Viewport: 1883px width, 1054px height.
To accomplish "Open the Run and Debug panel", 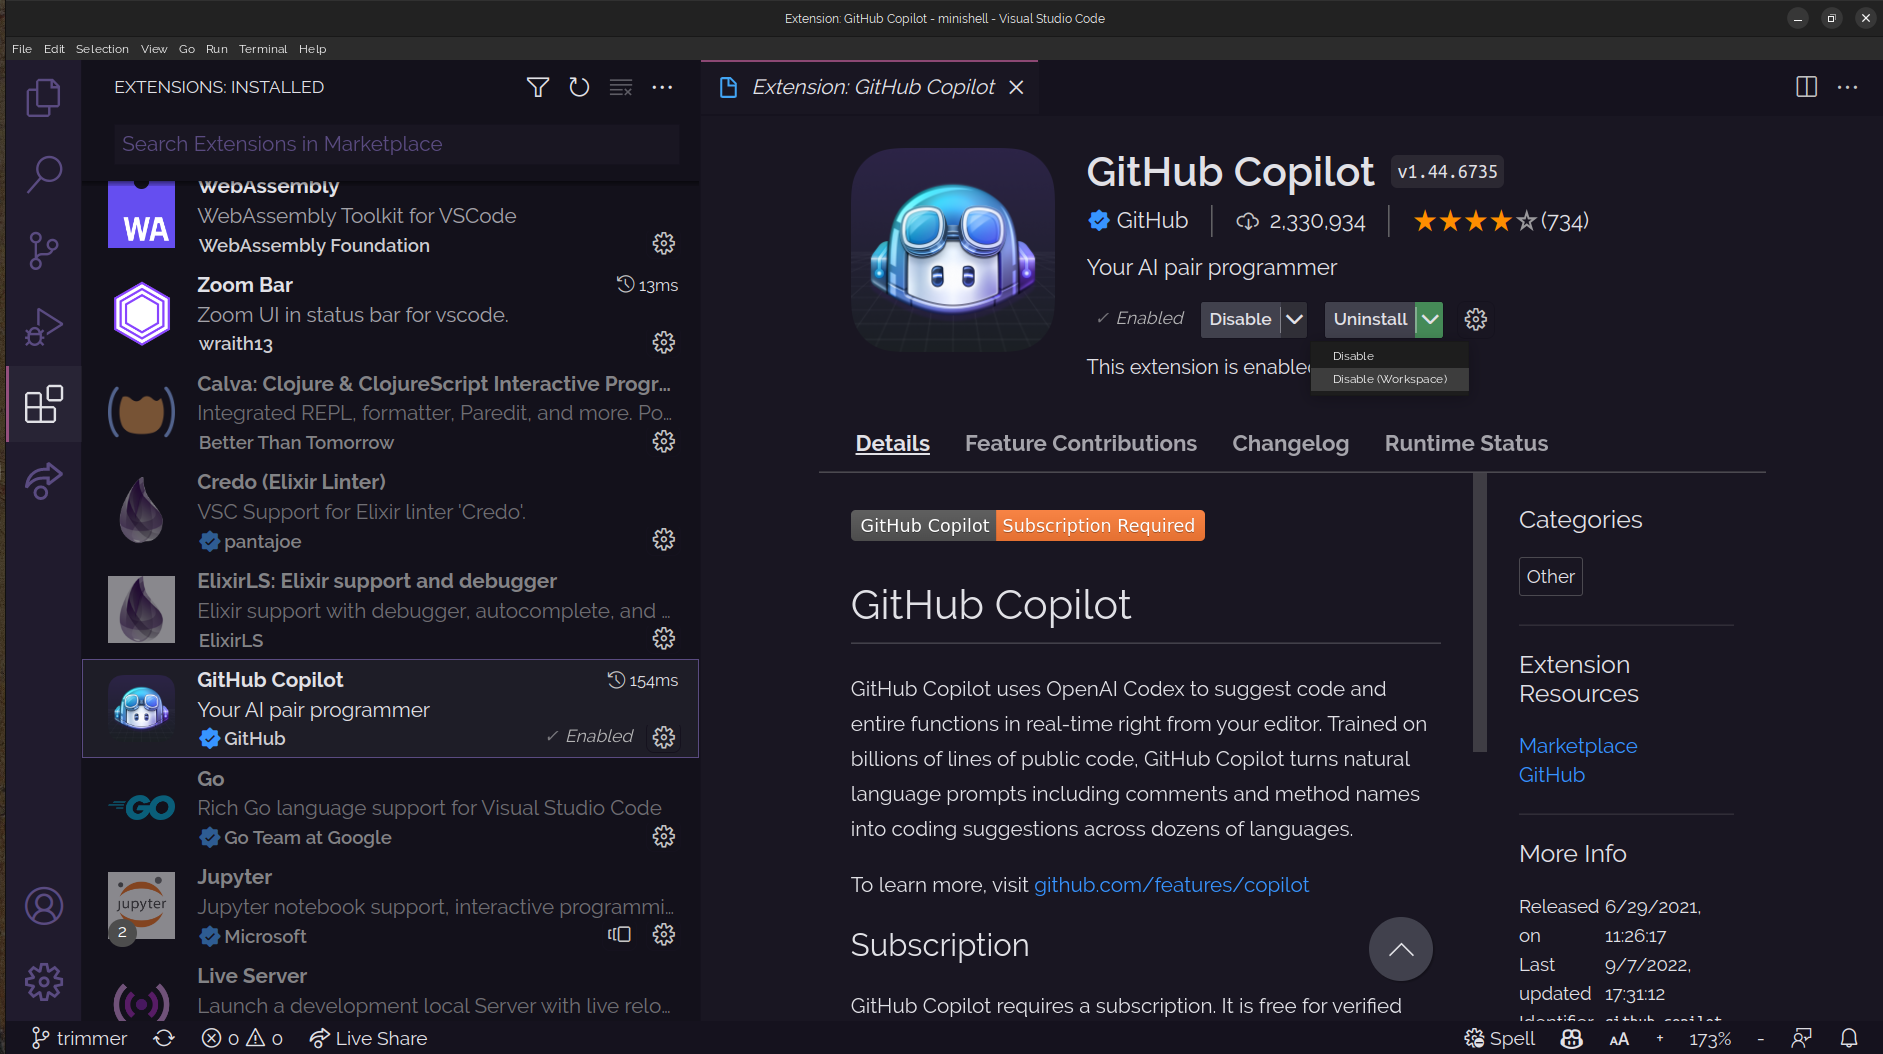I will coord(43,327).
